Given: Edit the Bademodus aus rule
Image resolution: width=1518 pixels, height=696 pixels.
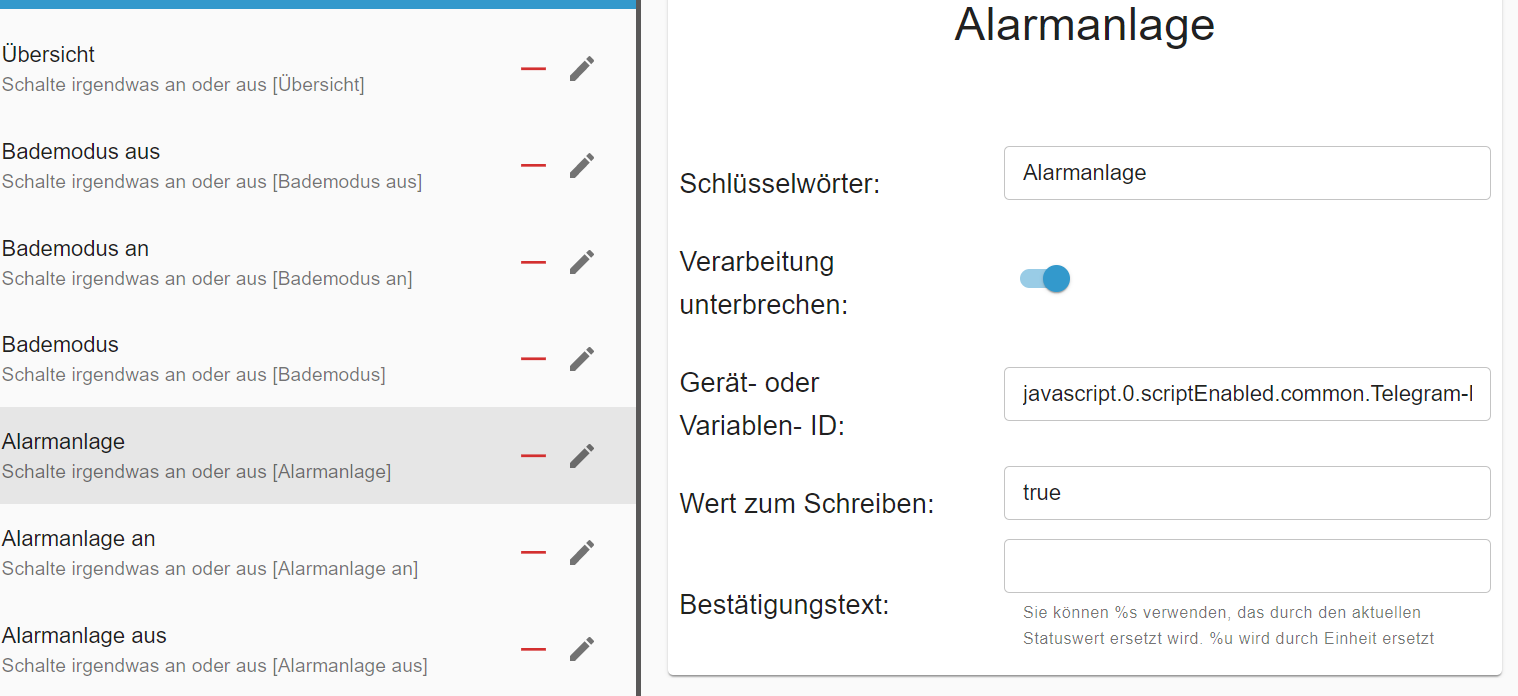Looking at the screenshot, I should coord(582,166).
